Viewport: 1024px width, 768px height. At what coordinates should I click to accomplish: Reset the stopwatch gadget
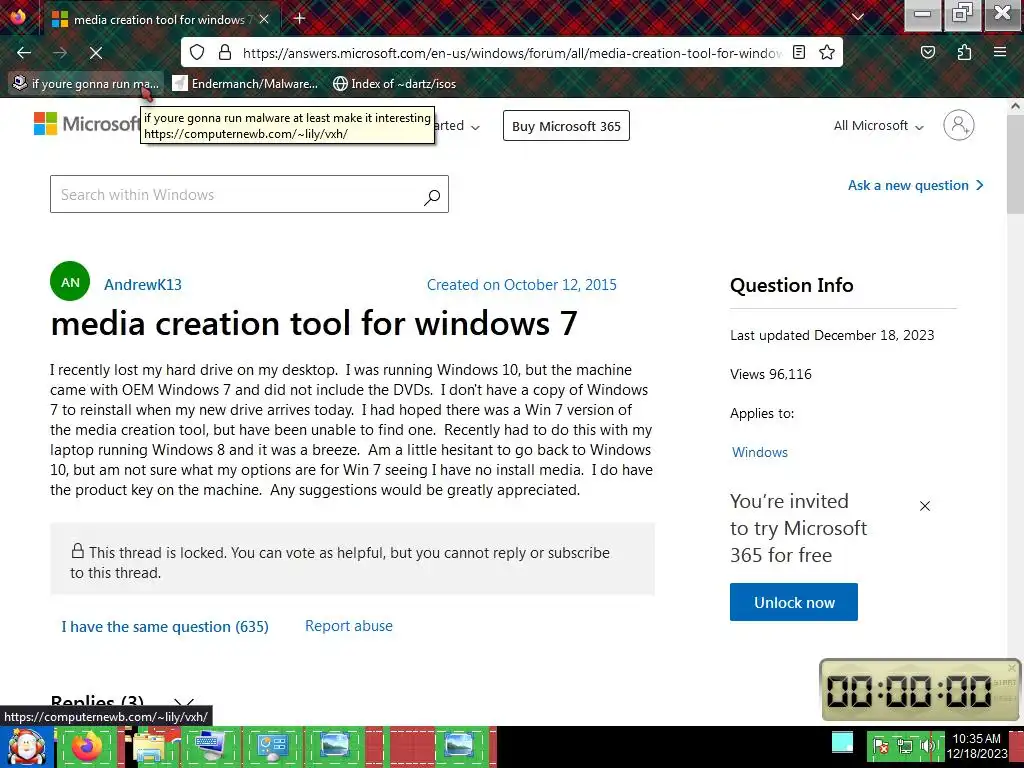[1004, 699]
